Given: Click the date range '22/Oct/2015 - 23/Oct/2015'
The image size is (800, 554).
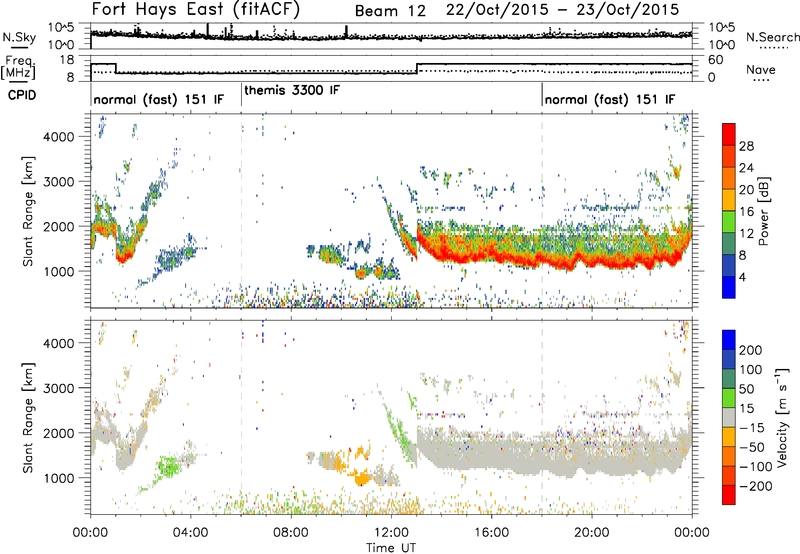Looking at the screenshot, I should pos(563,10).
